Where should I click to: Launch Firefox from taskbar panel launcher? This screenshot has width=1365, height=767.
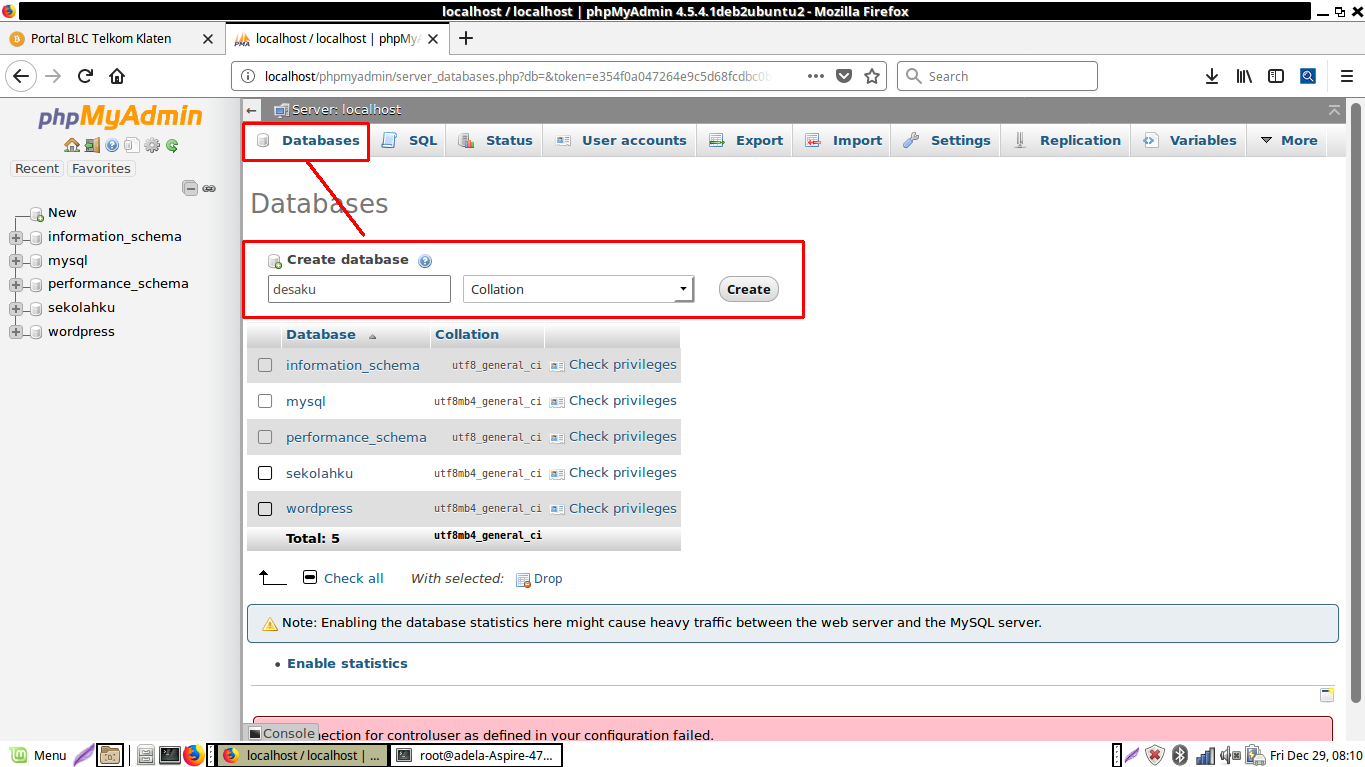click(193, 755)
